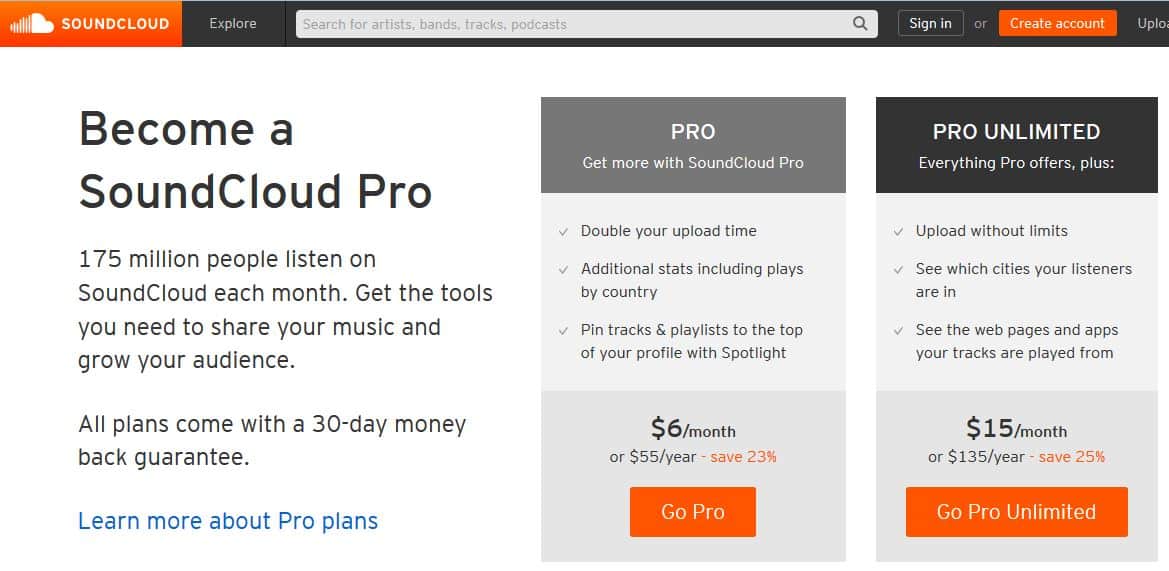Image resolution: width=1169 pixels, height=571 pixels.
Task: Click the PRO UNLIMITED plan header
Action: [1016, 145]
